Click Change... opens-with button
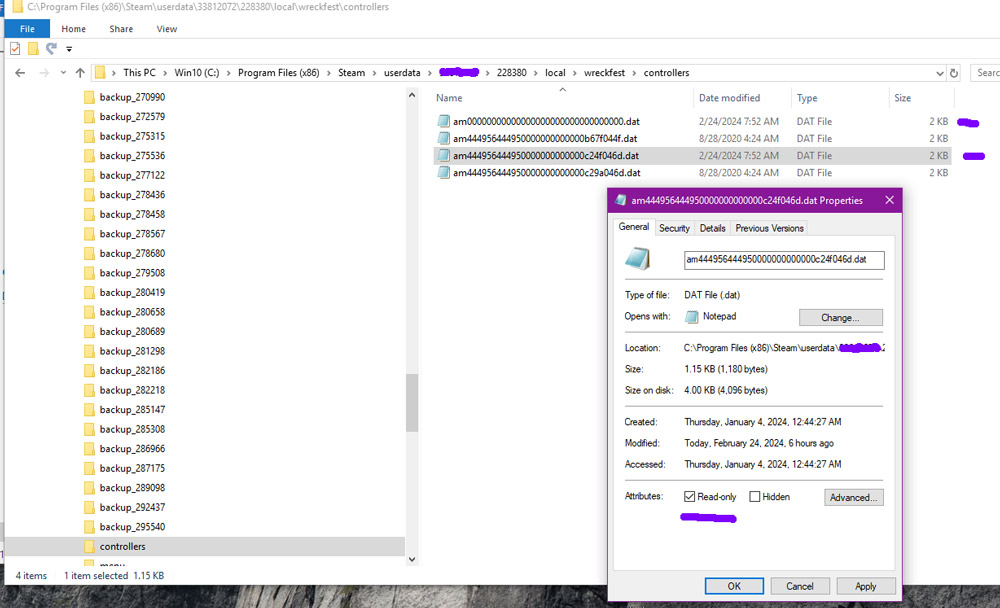 click(x=841, y=318)
